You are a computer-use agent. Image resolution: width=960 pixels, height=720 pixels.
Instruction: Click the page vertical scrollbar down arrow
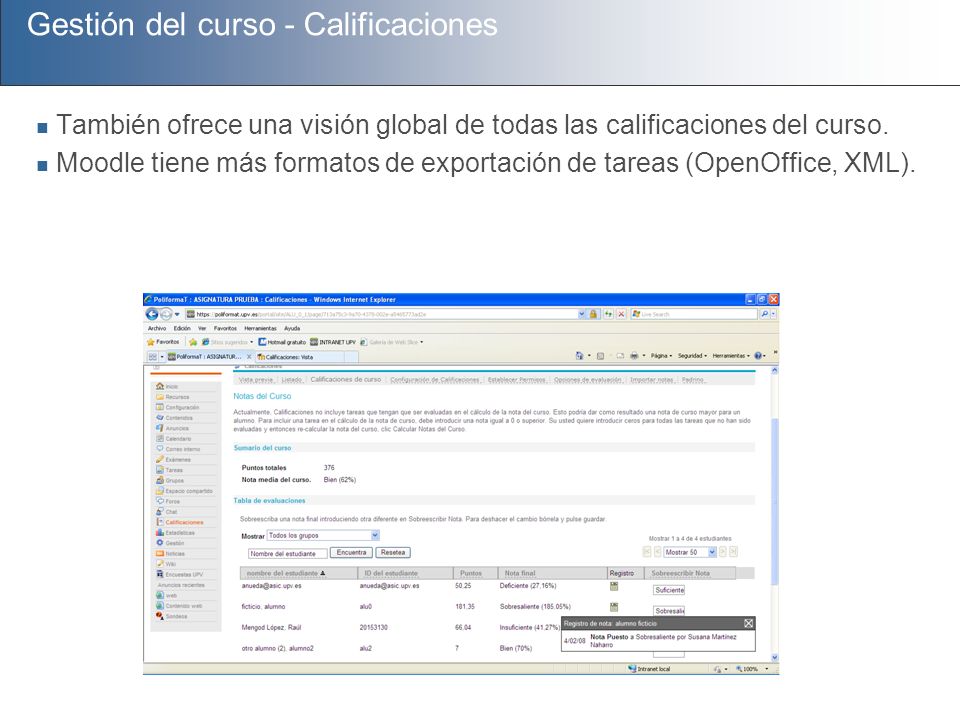774,658
